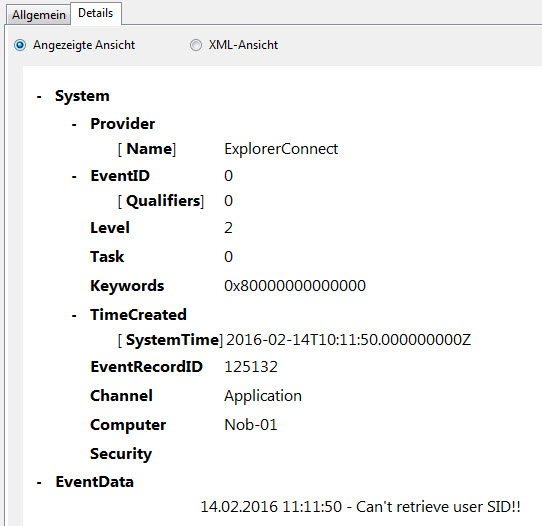The width and height of the screenshot is (542, 526).
Task: Click the Keywords label
Action: click(x=127, y=286)
